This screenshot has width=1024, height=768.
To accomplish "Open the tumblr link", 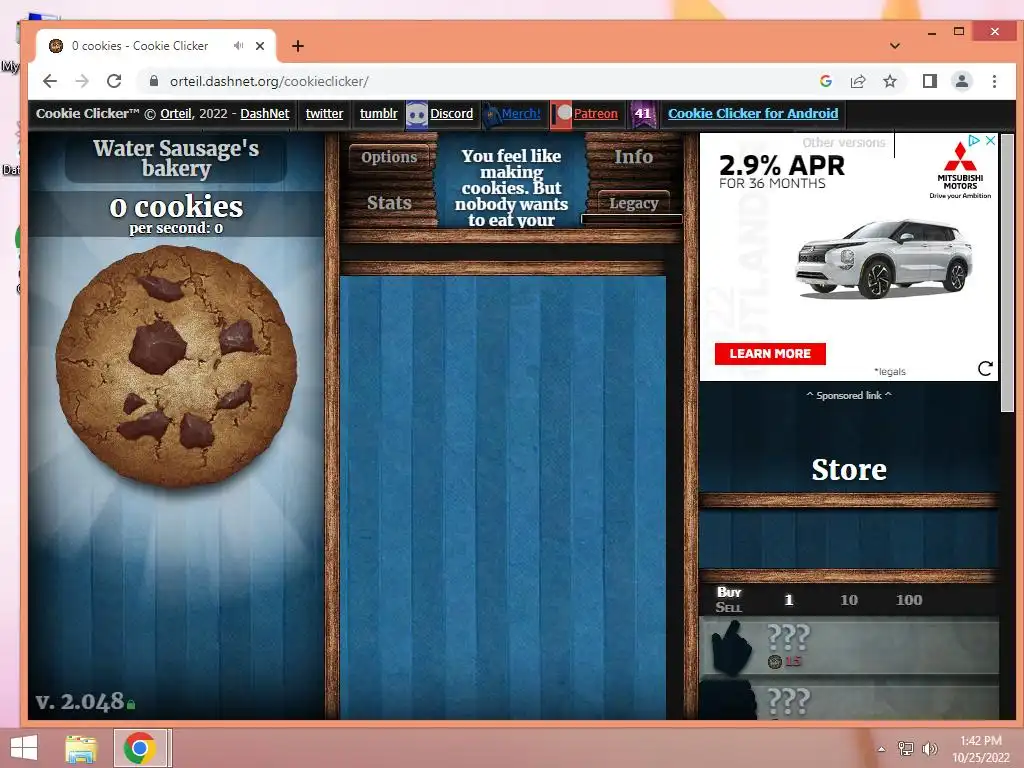I will coord(379,114).
